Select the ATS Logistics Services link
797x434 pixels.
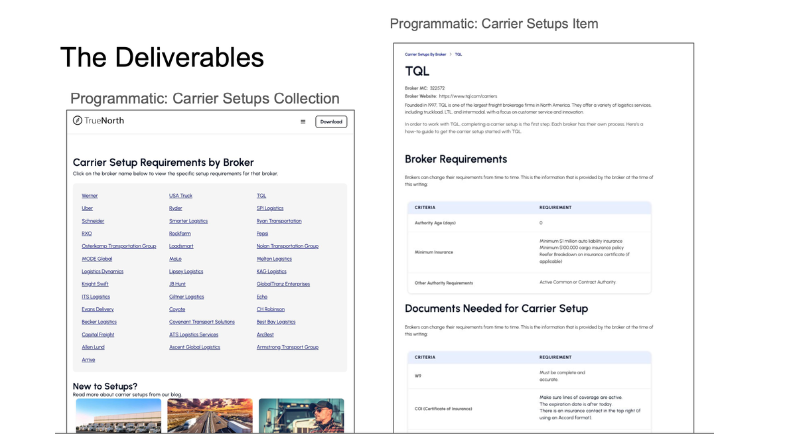coord(193,335)
